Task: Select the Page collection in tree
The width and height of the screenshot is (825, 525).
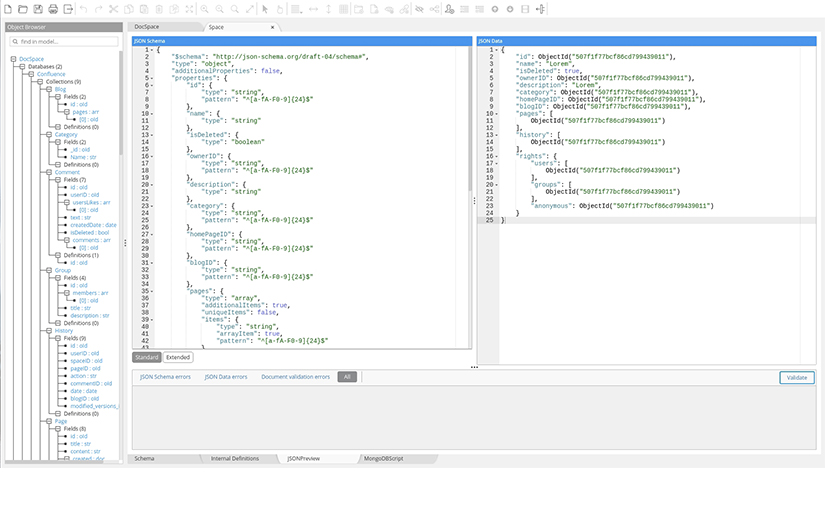Action: point(61,421)
